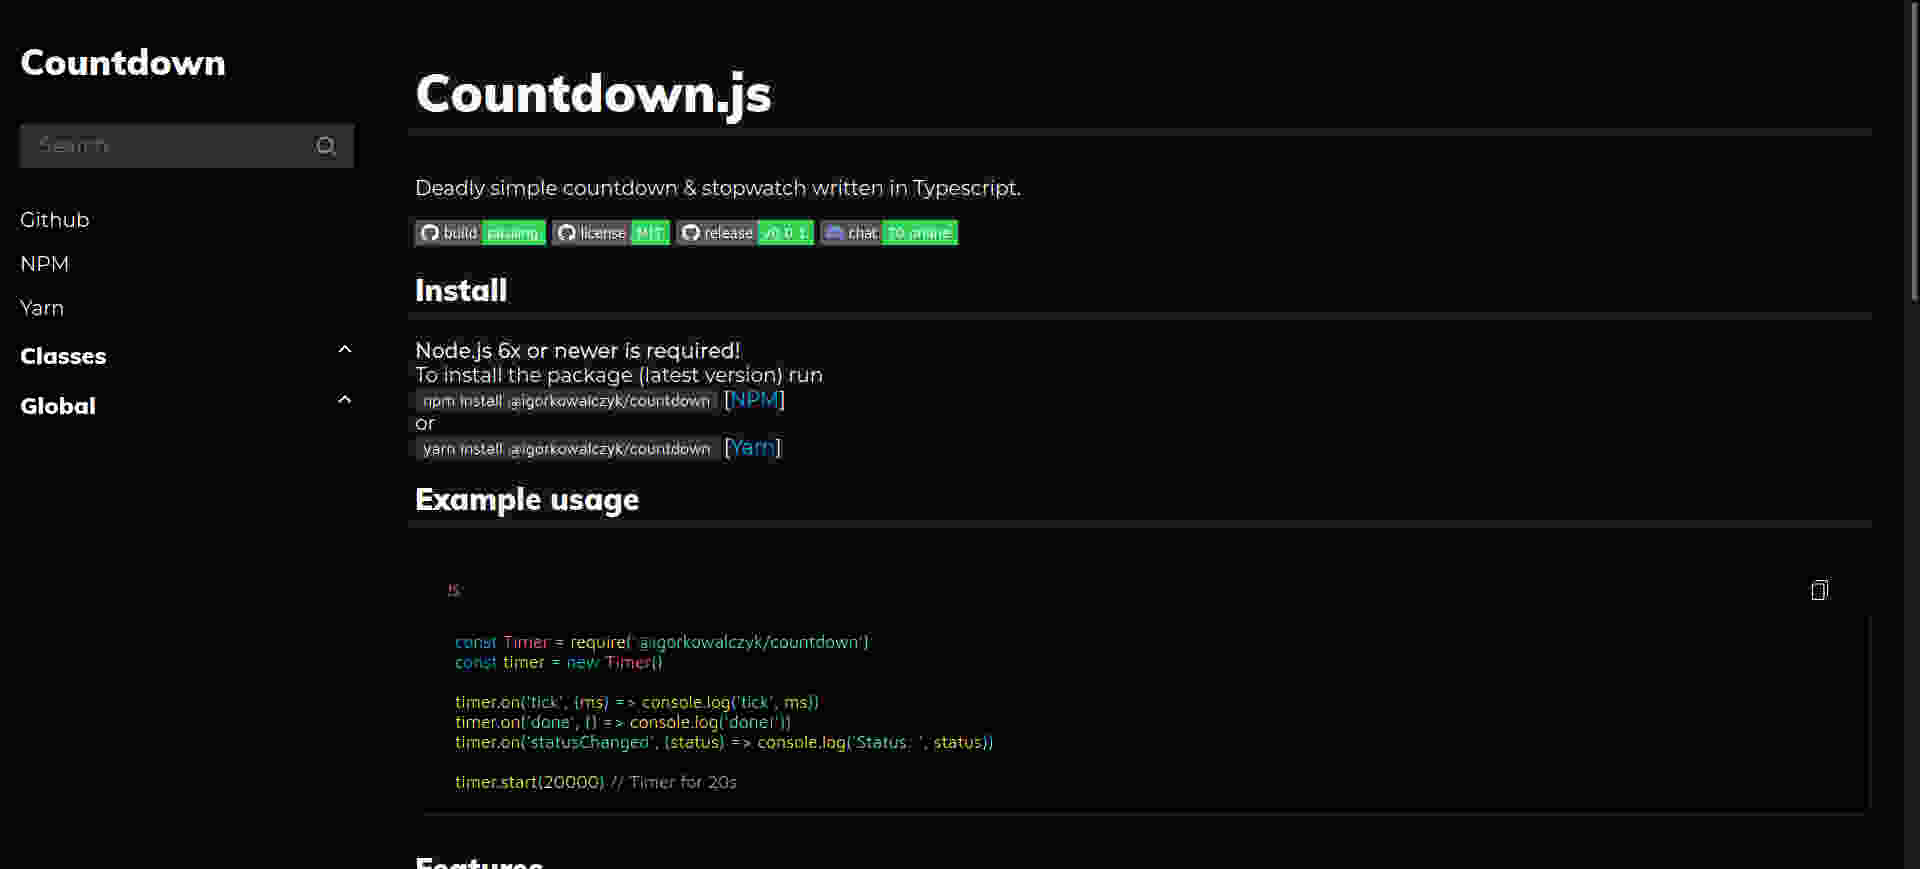Follow the [Yarn] link after yarn command
Image resolution: width=1920 pixels, height=869 pixels.
click(x=752, y=448)
